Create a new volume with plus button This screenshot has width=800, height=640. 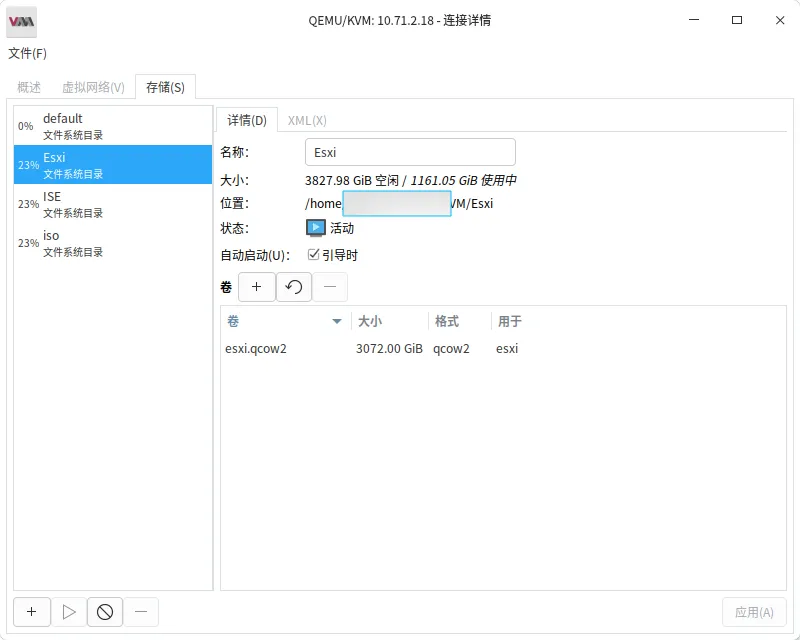[x=257, y=287]
